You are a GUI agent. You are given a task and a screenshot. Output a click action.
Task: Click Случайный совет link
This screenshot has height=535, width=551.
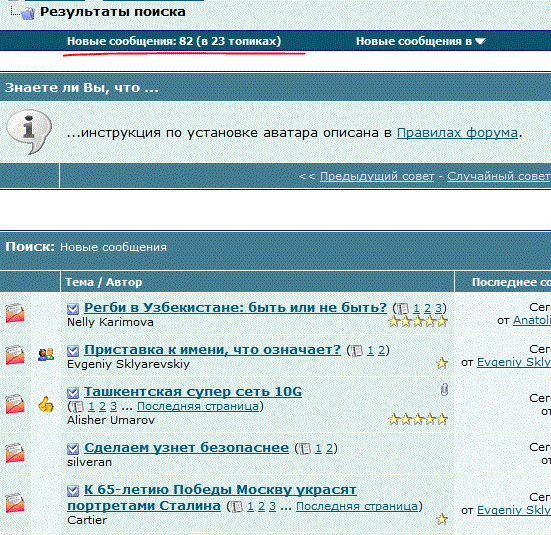(499, 176)
